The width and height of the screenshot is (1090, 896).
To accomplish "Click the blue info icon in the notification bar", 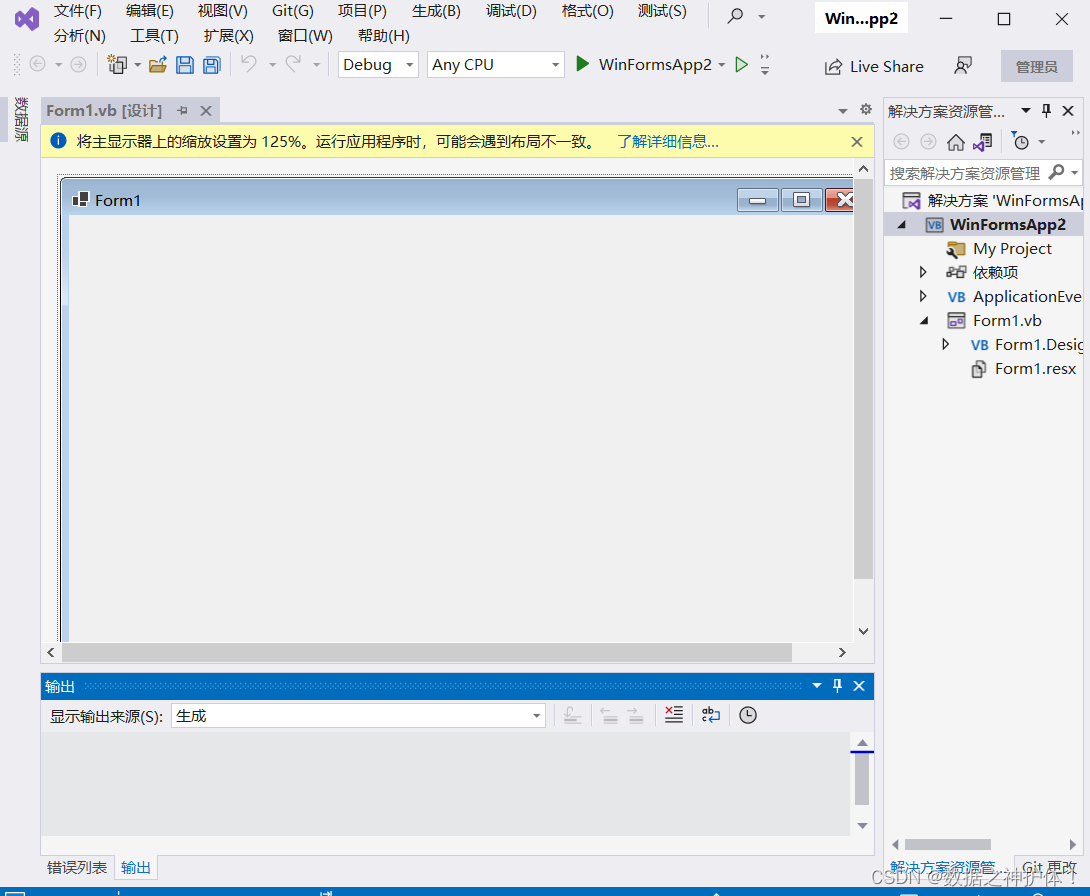I will tap(58, 141).
